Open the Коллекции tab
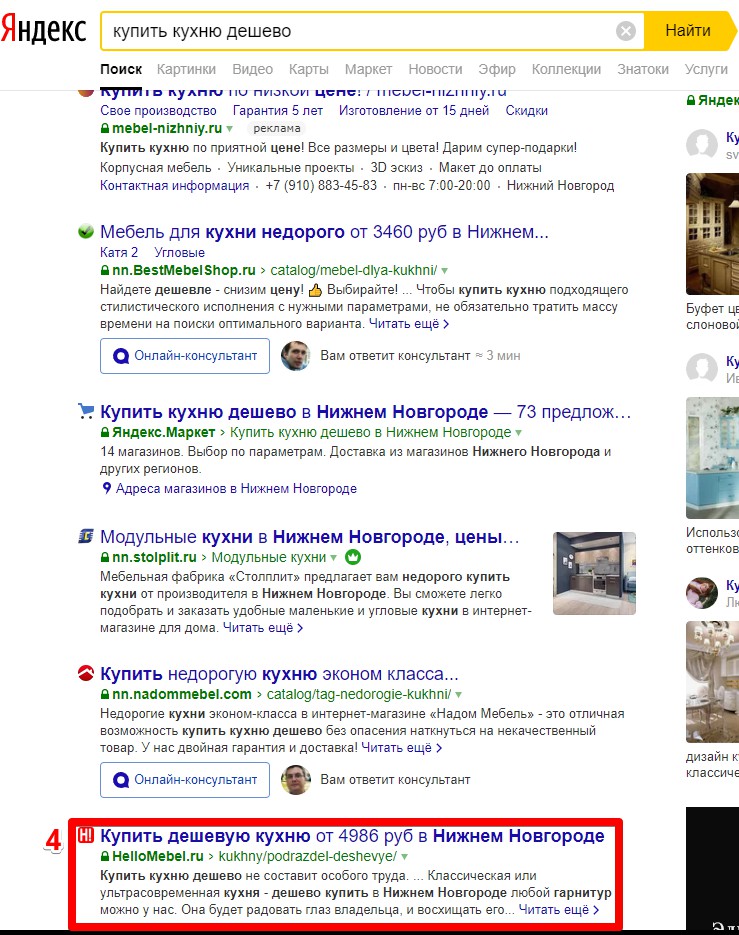Image resolution: width=739 pixels, height=935 pixels. pyautogui.click(x=566, y=69)
